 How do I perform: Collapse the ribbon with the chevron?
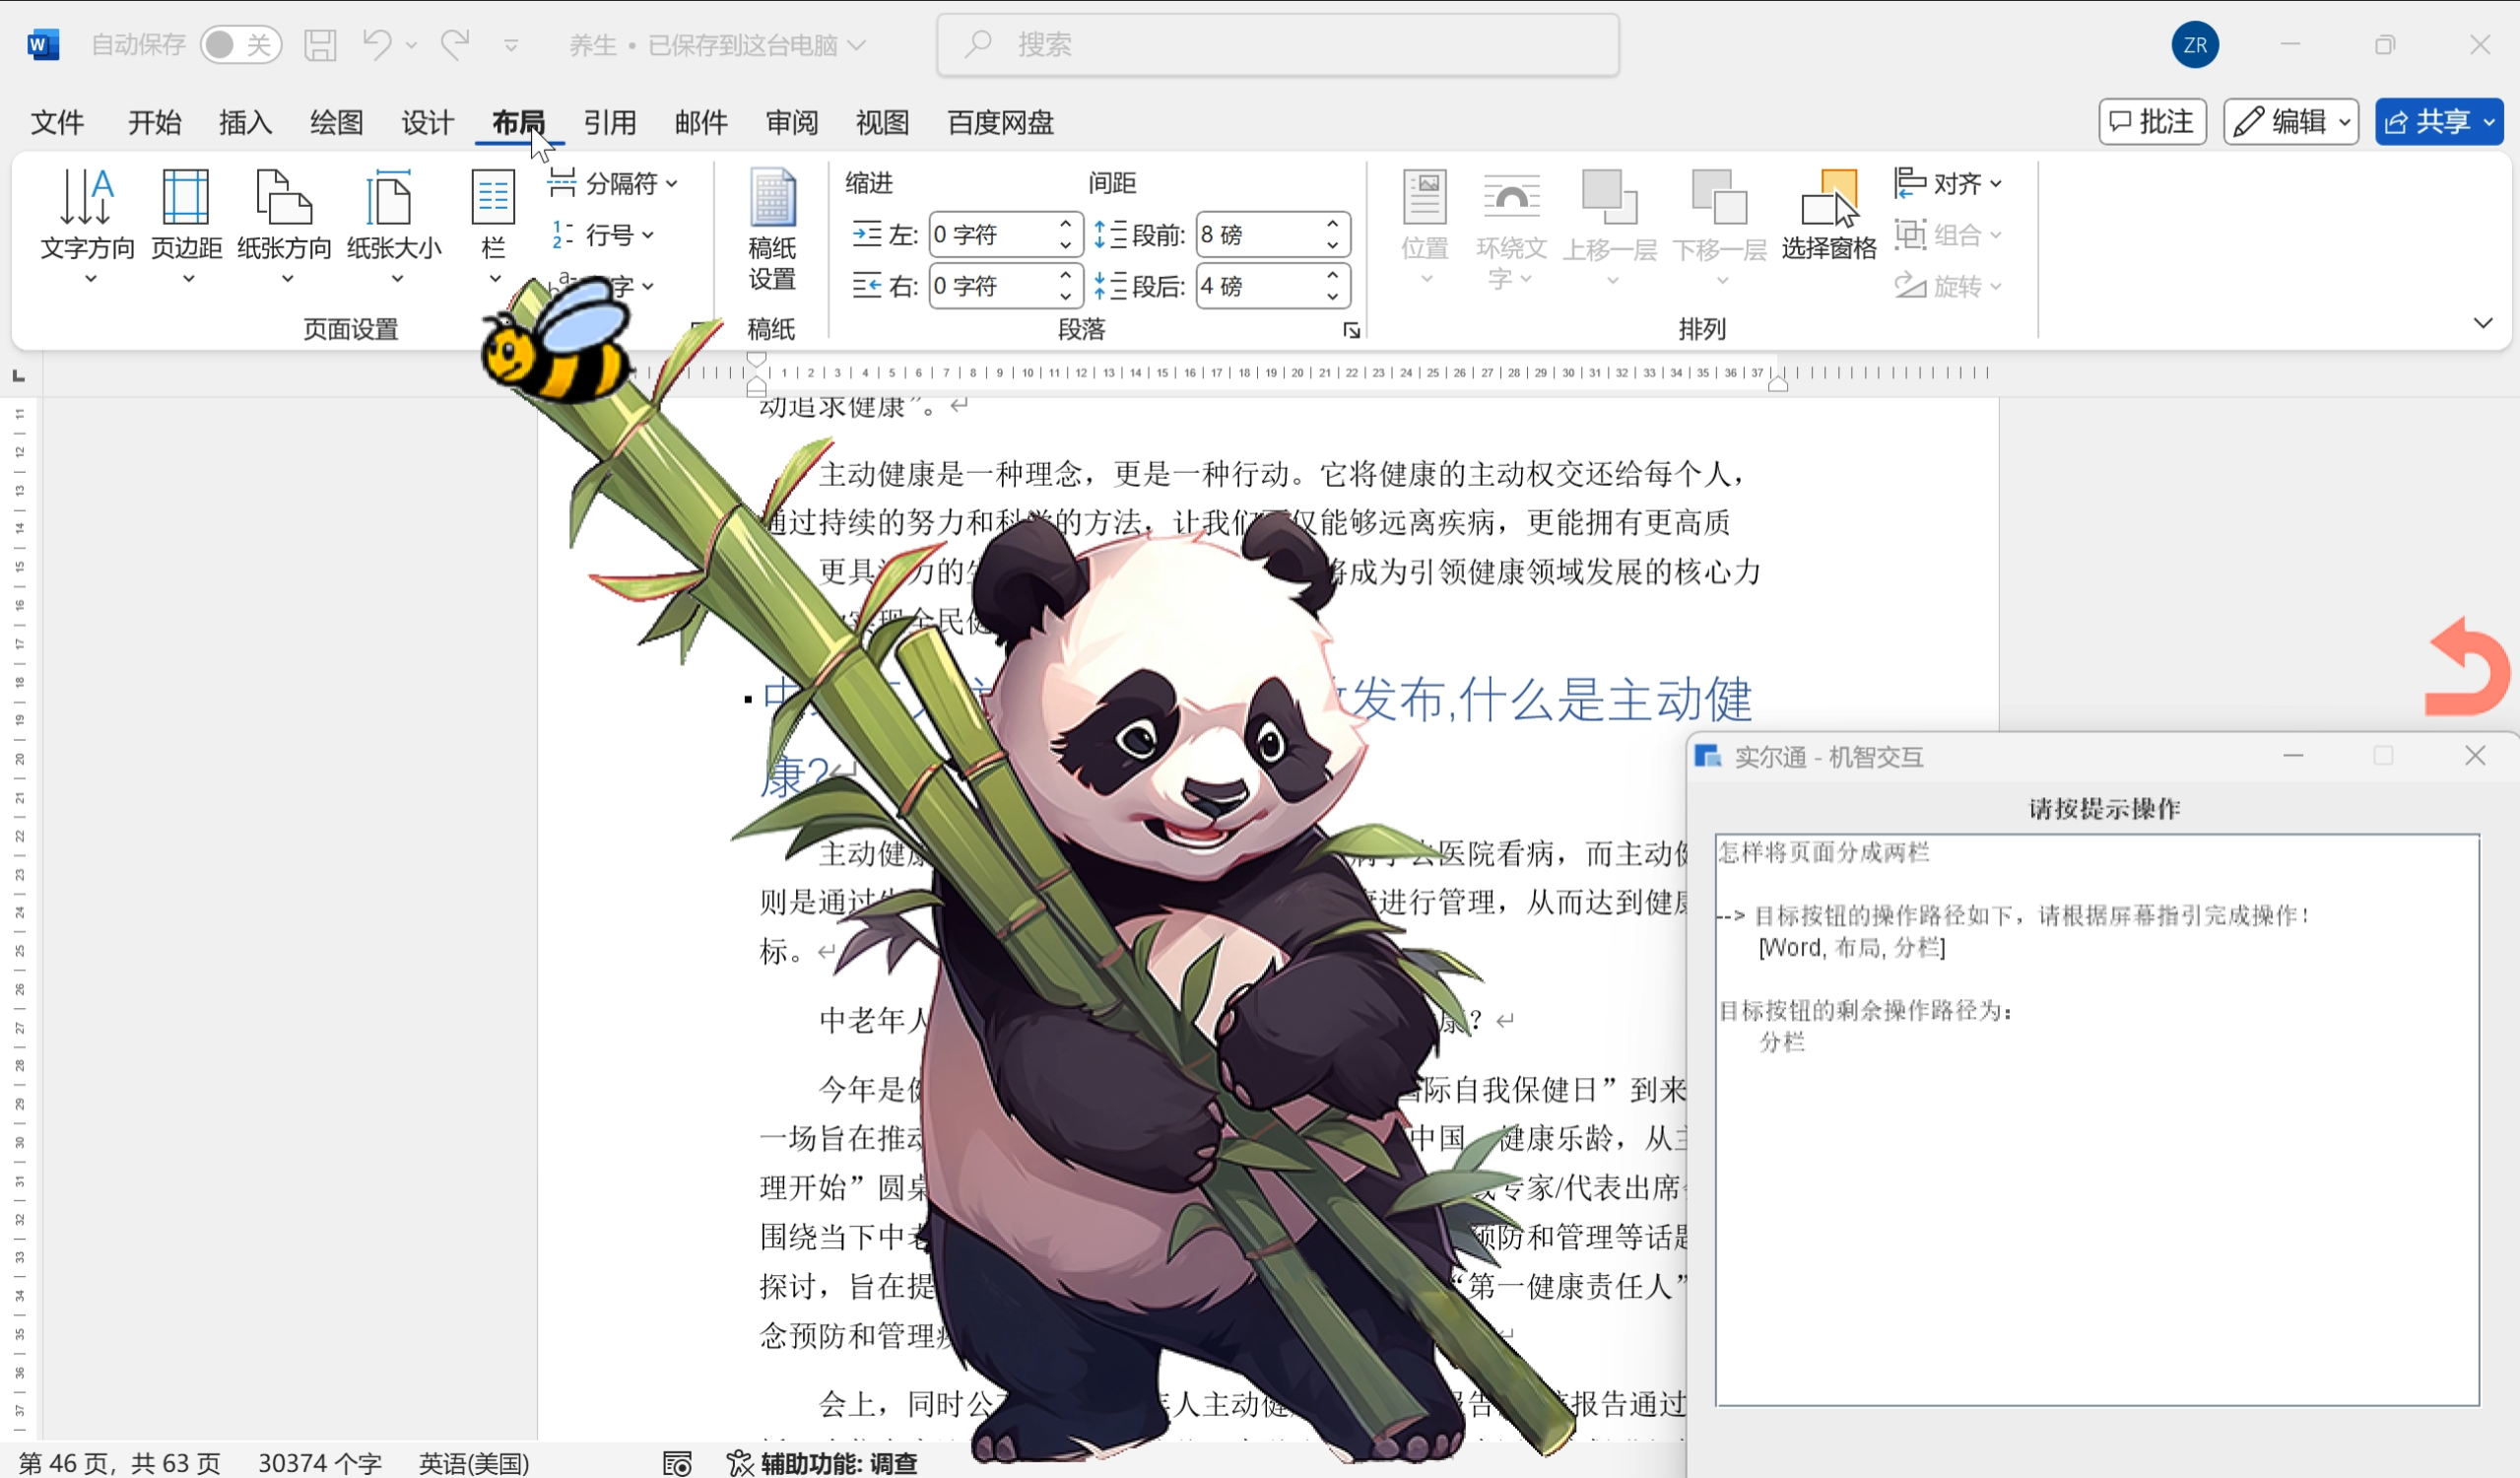pyautogui.click(x=2483, y=322)
